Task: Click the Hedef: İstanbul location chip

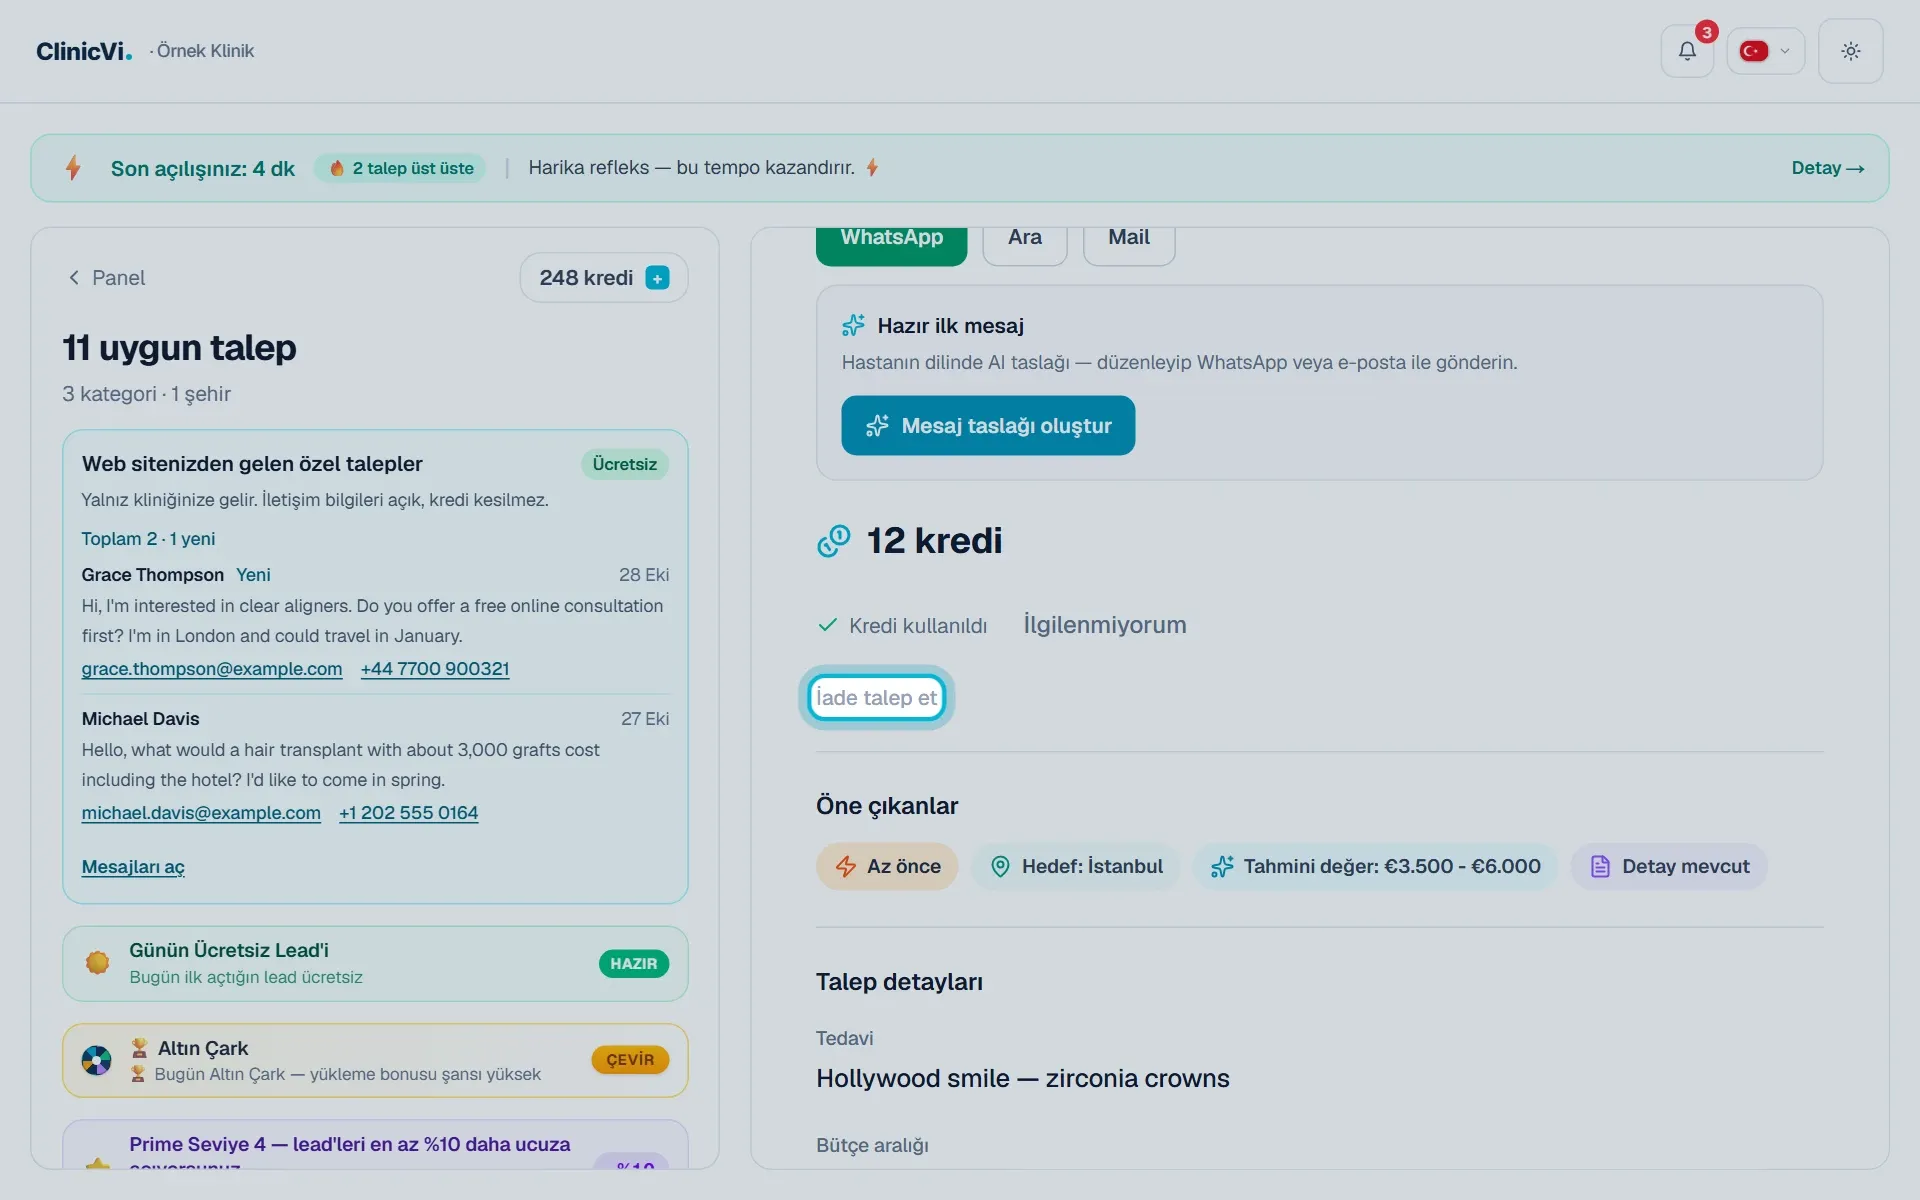Action: coord(1076,867)
